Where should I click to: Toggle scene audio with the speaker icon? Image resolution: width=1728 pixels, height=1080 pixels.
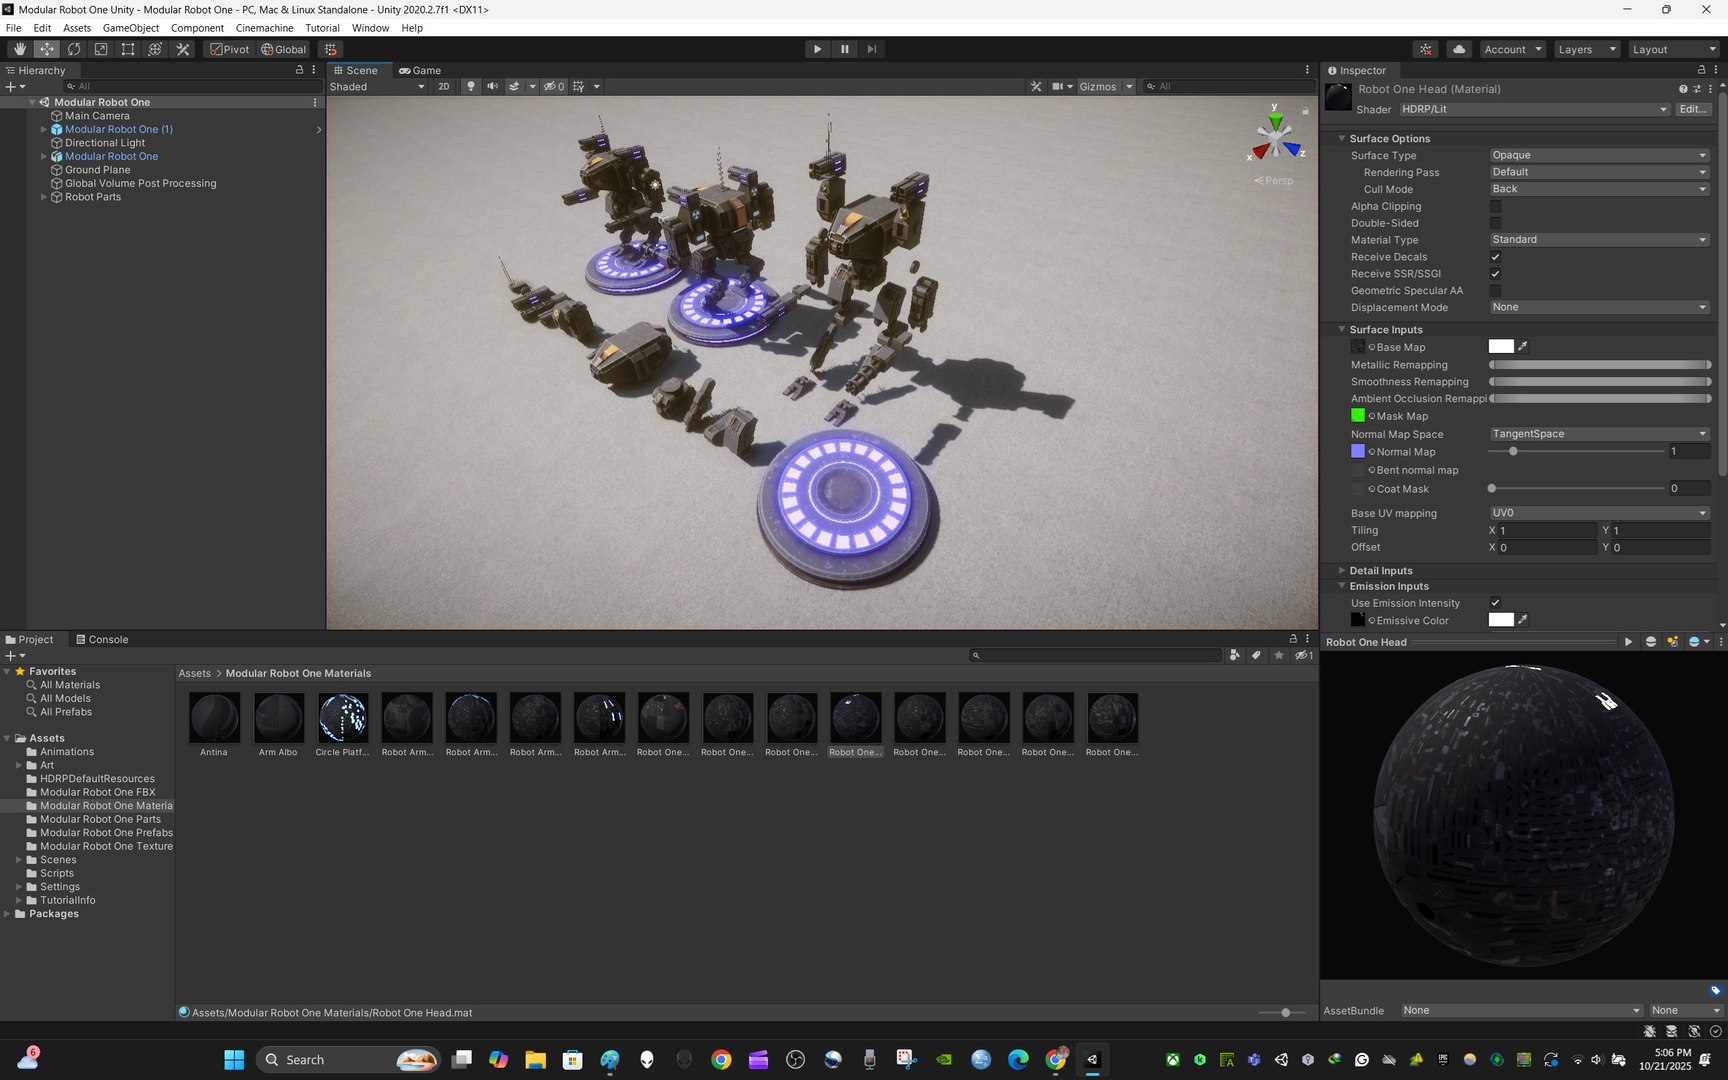click(x=492, y=86)
